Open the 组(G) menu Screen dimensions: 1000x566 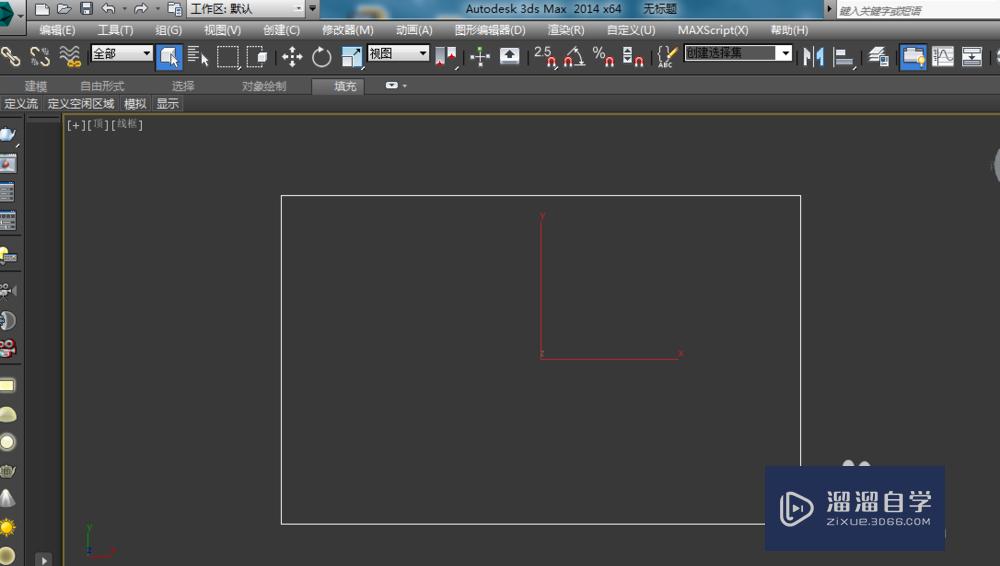tap(168, 30)
